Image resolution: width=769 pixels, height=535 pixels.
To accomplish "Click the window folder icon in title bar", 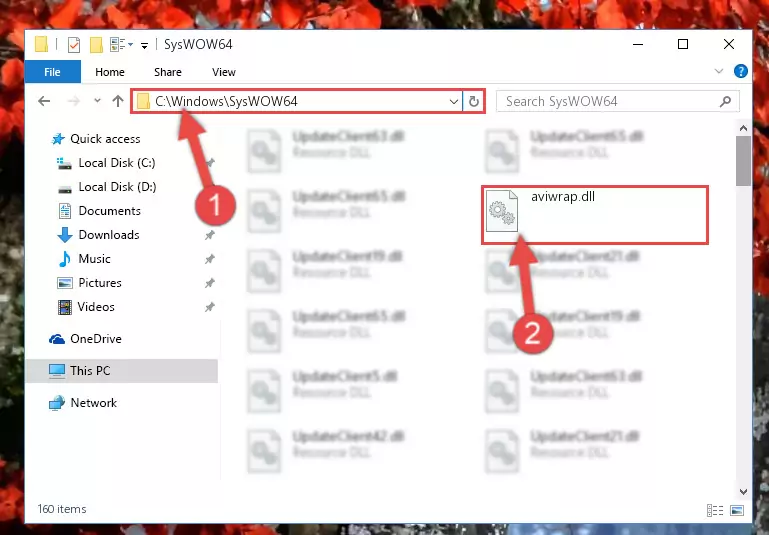I will 41,45.
